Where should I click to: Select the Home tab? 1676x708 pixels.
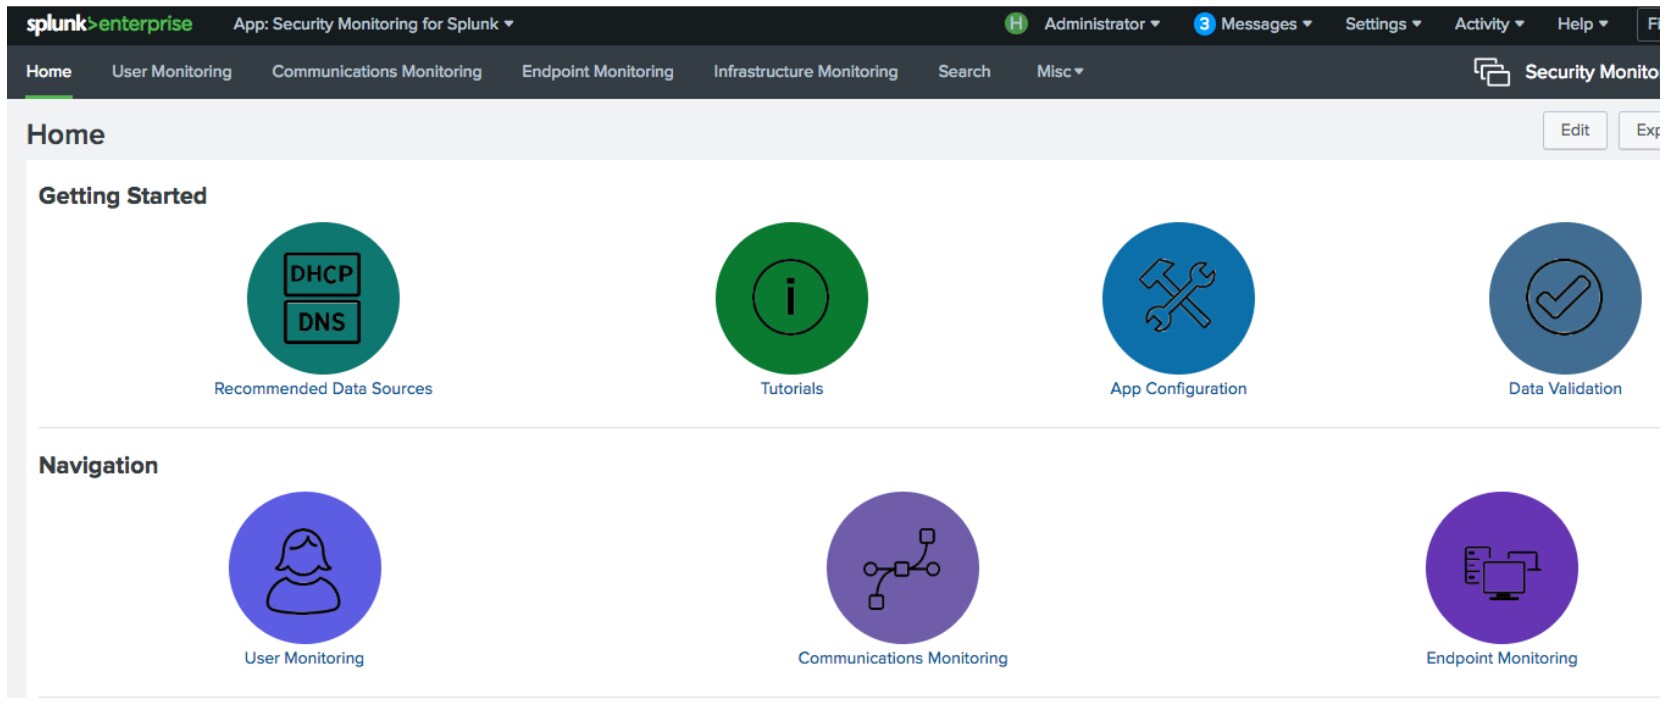click(x=49, y=72)
